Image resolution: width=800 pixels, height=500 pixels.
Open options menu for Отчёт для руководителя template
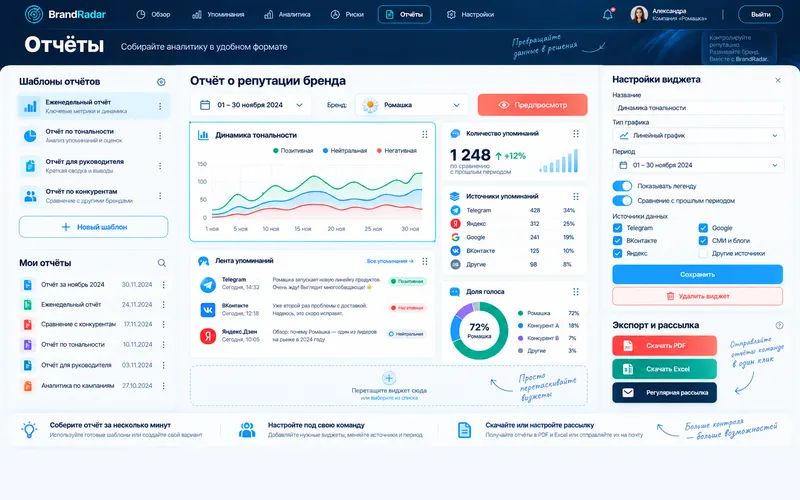160,166
